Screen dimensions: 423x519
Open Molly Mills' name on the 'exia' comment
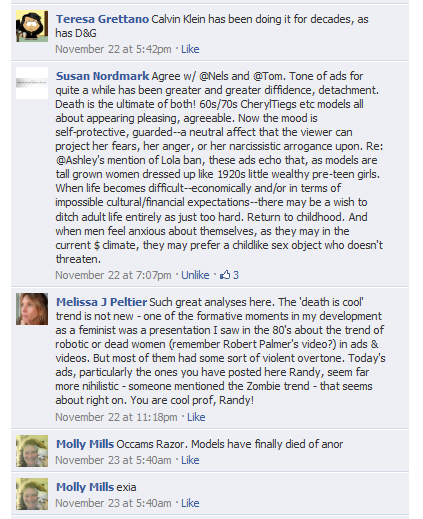tap(85, 487)
